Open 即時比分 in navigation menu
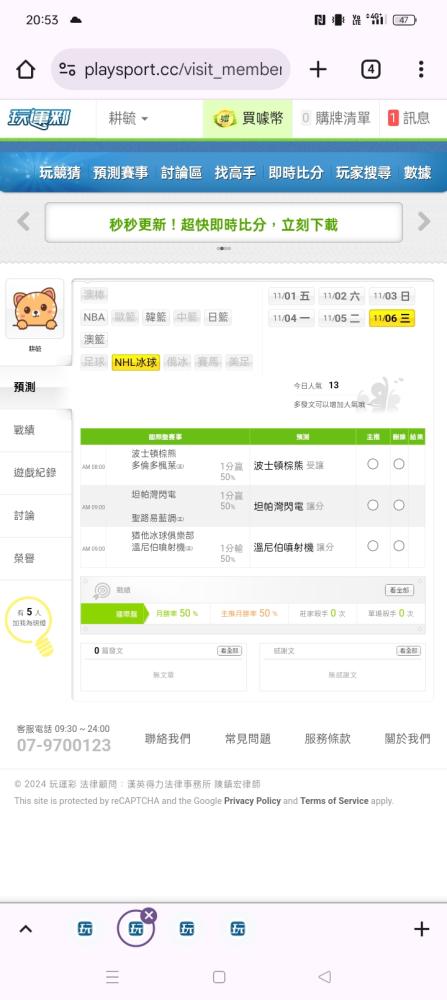This screenshot has width=447, height=1000. point(296,172)
